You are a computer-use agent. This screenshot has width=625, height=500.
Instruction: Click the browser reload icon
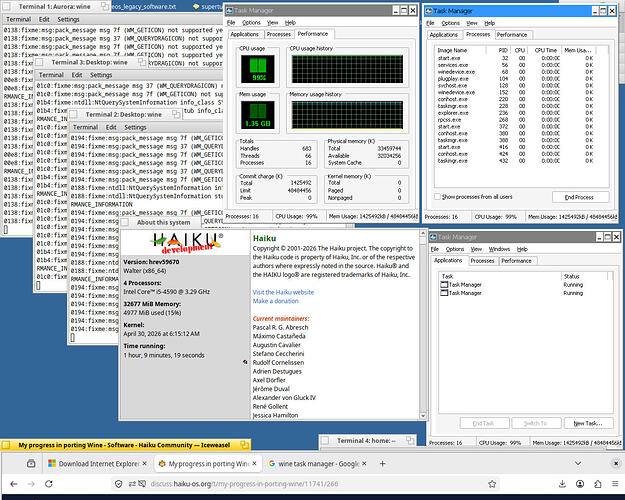coord(49,484)
